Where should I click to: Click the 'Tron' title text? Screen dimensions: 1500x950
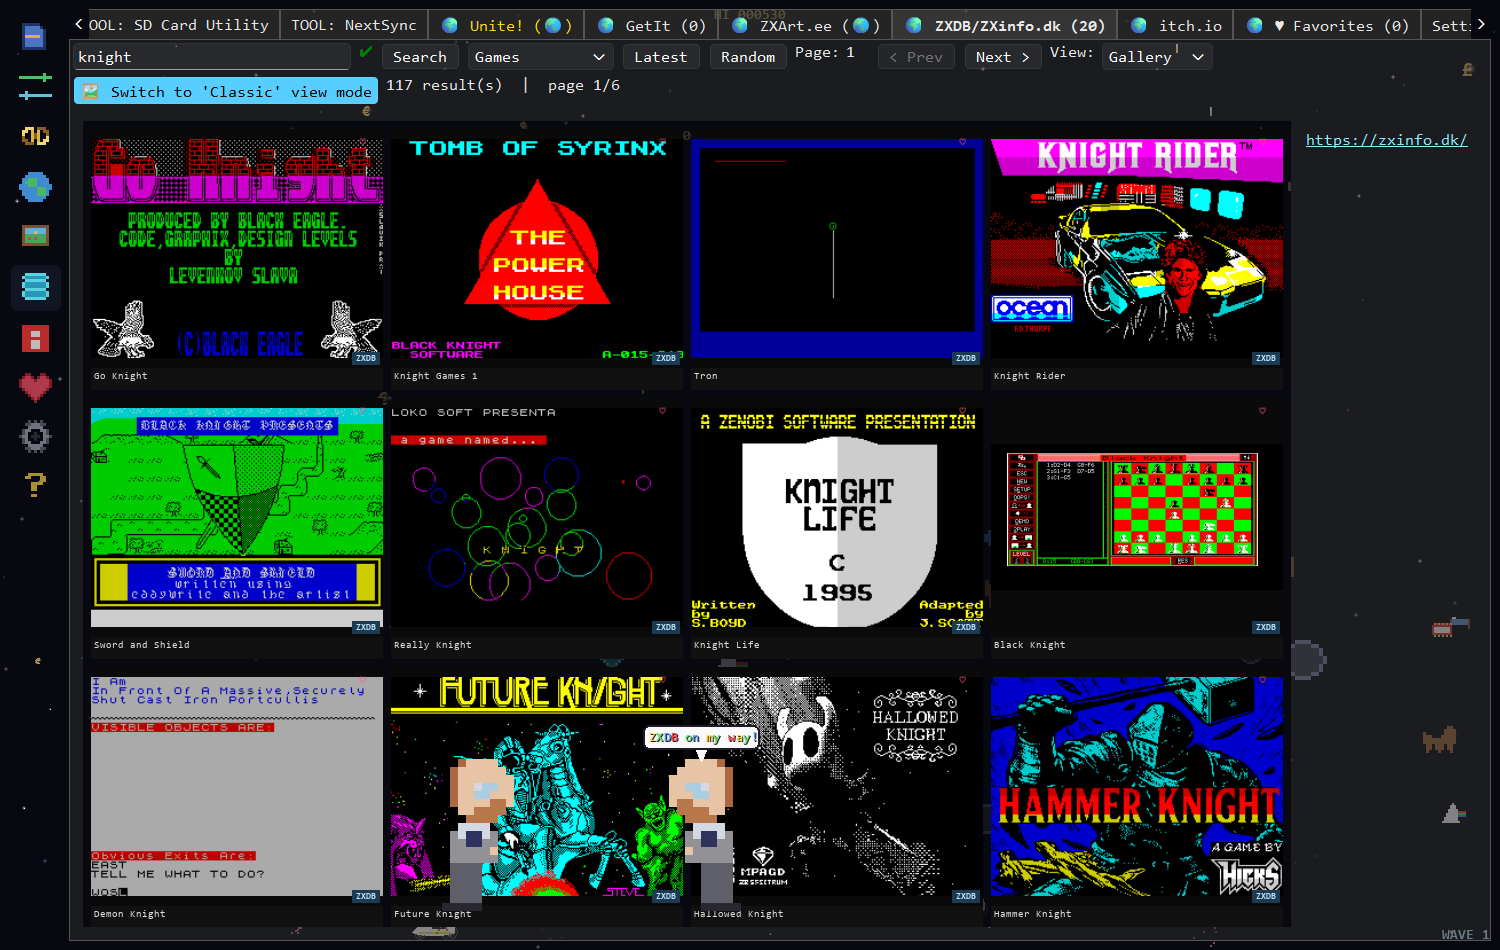(x=706, y=376)
